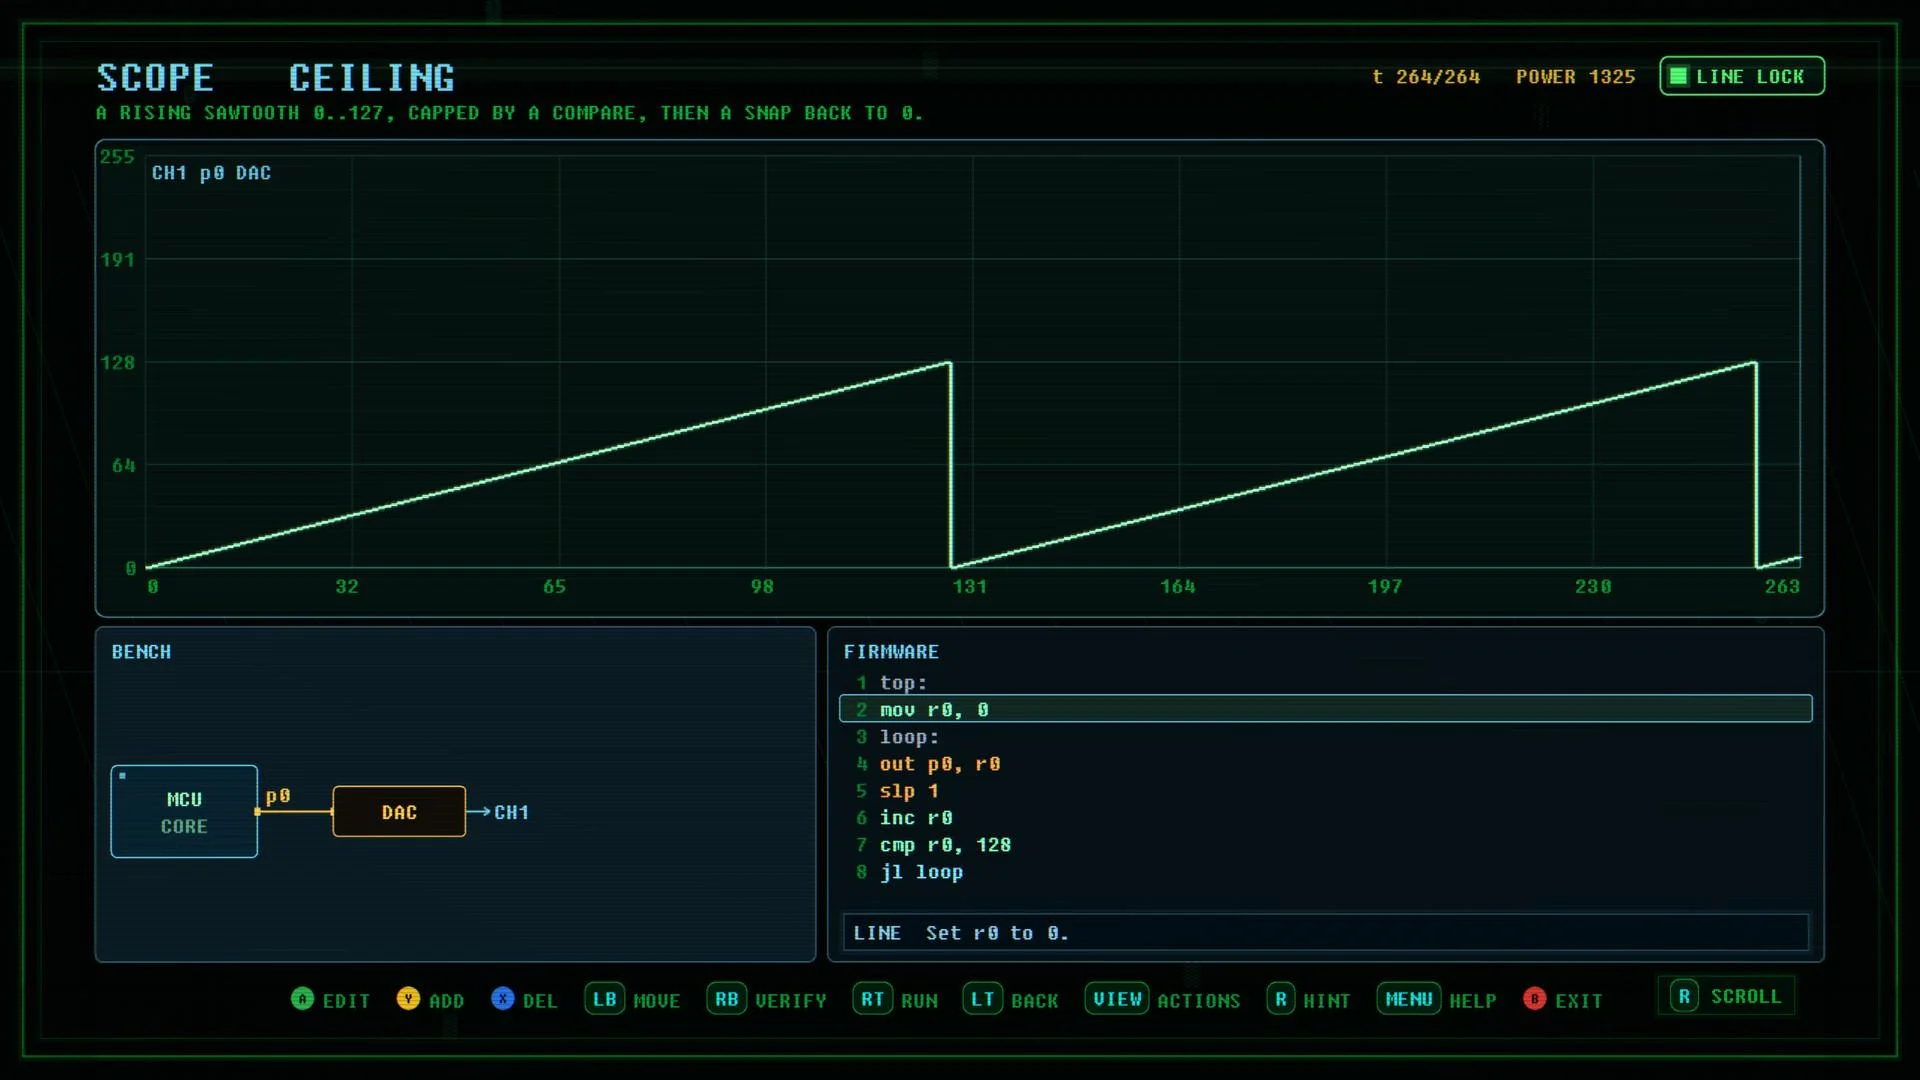This screenshot has width=1920, height=1080.
Task: Click the 131 x-axis tick label
Action: (970, 587)
